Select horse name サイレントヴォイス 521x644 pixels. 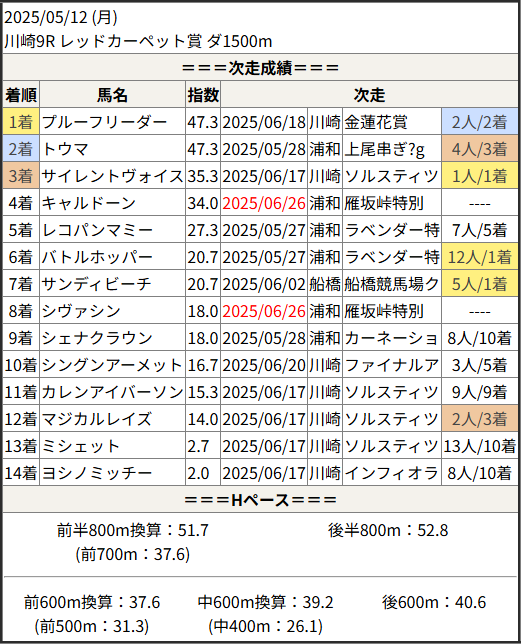point(112,176)
